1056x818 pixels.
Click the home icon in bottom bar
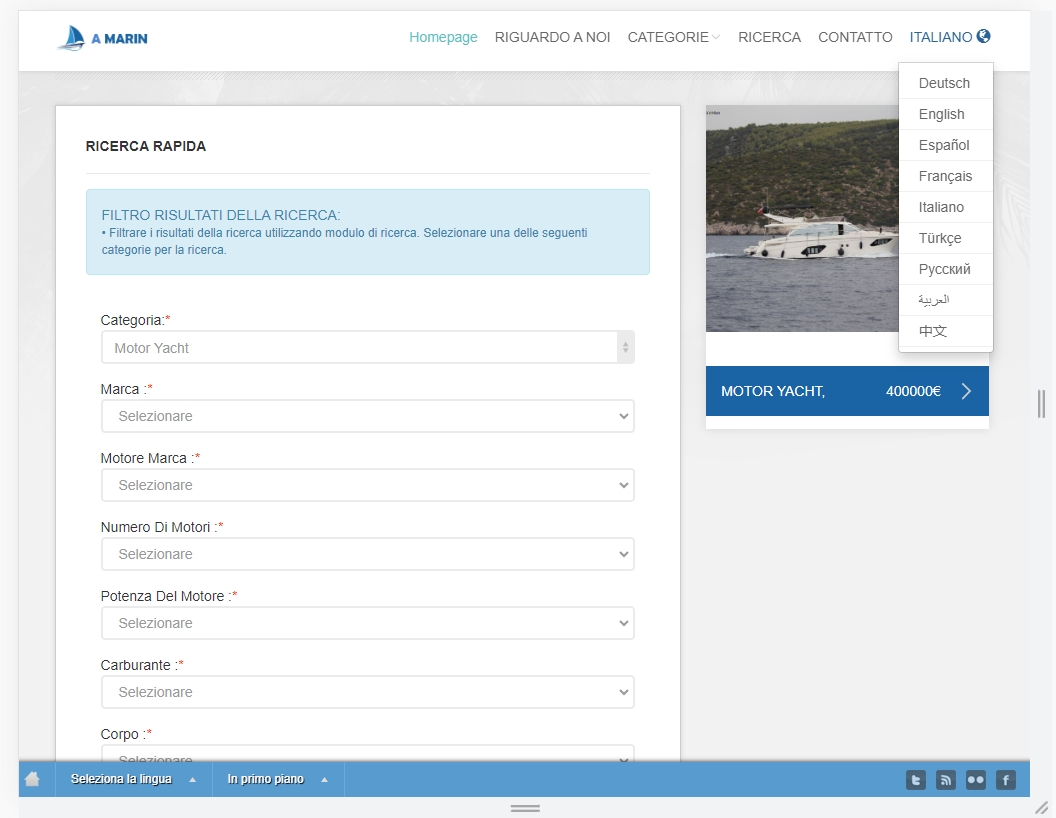pos(32,779)
